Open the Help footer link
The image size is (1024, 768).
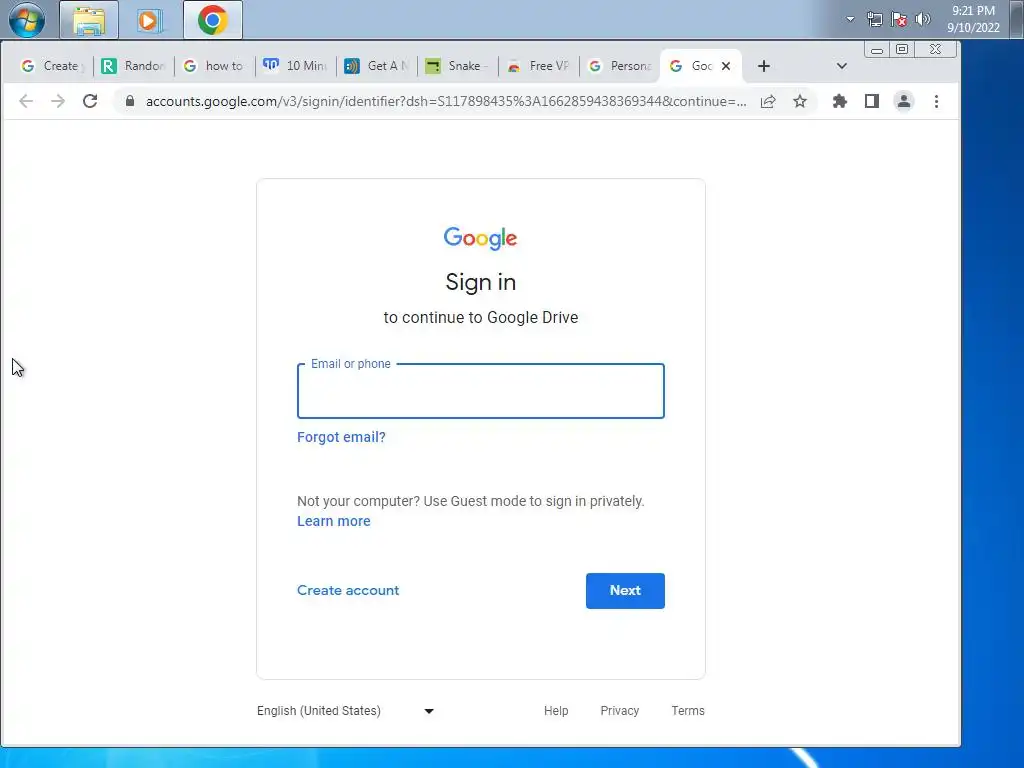click(556, 711)
